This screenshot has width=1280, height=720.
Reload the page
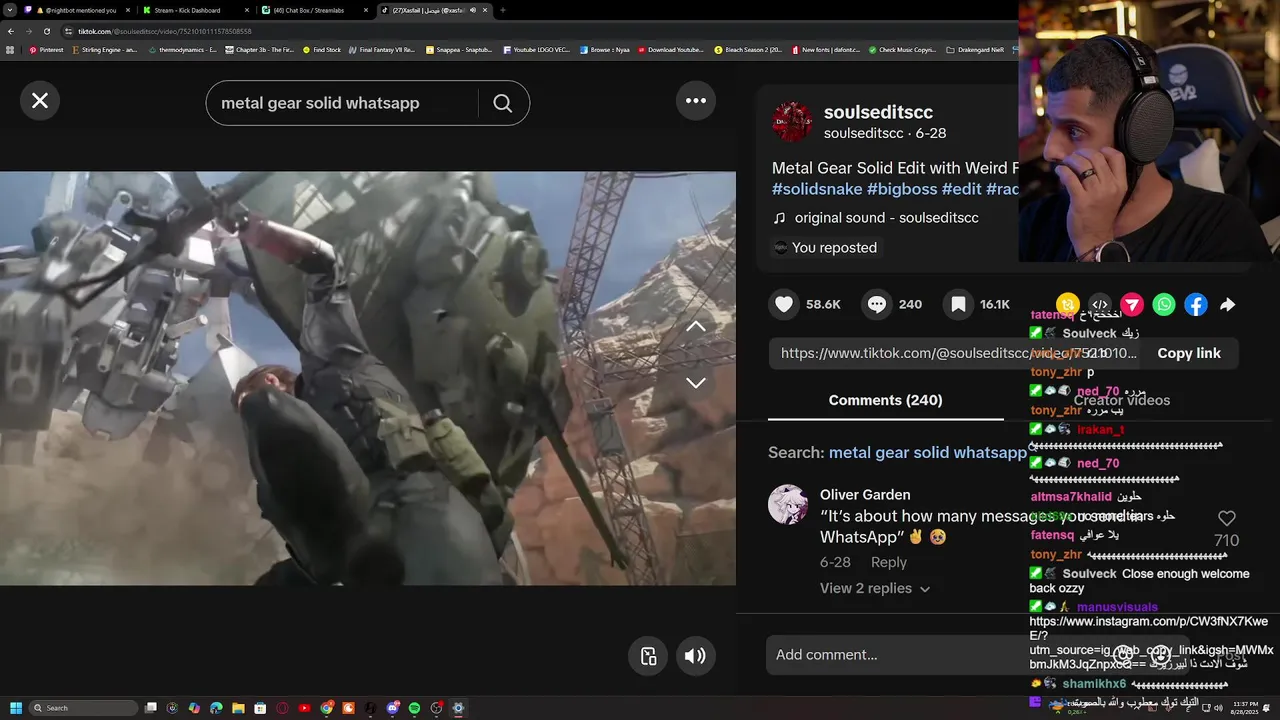[46, 31]
